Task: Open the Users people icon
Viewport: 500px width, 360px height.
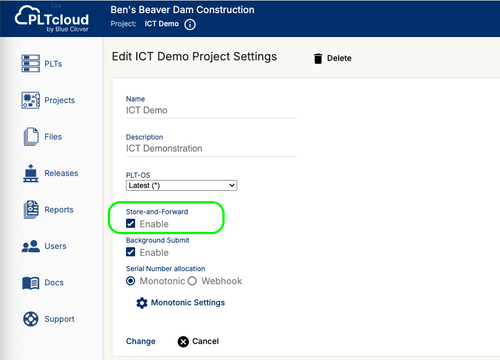Action: point(31,246)
